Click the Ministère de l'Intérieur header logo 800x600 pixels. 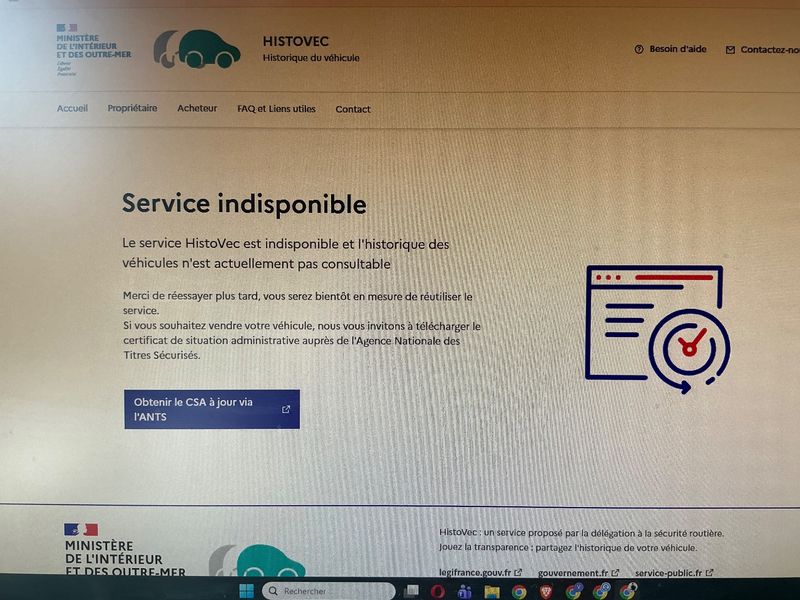93,49
